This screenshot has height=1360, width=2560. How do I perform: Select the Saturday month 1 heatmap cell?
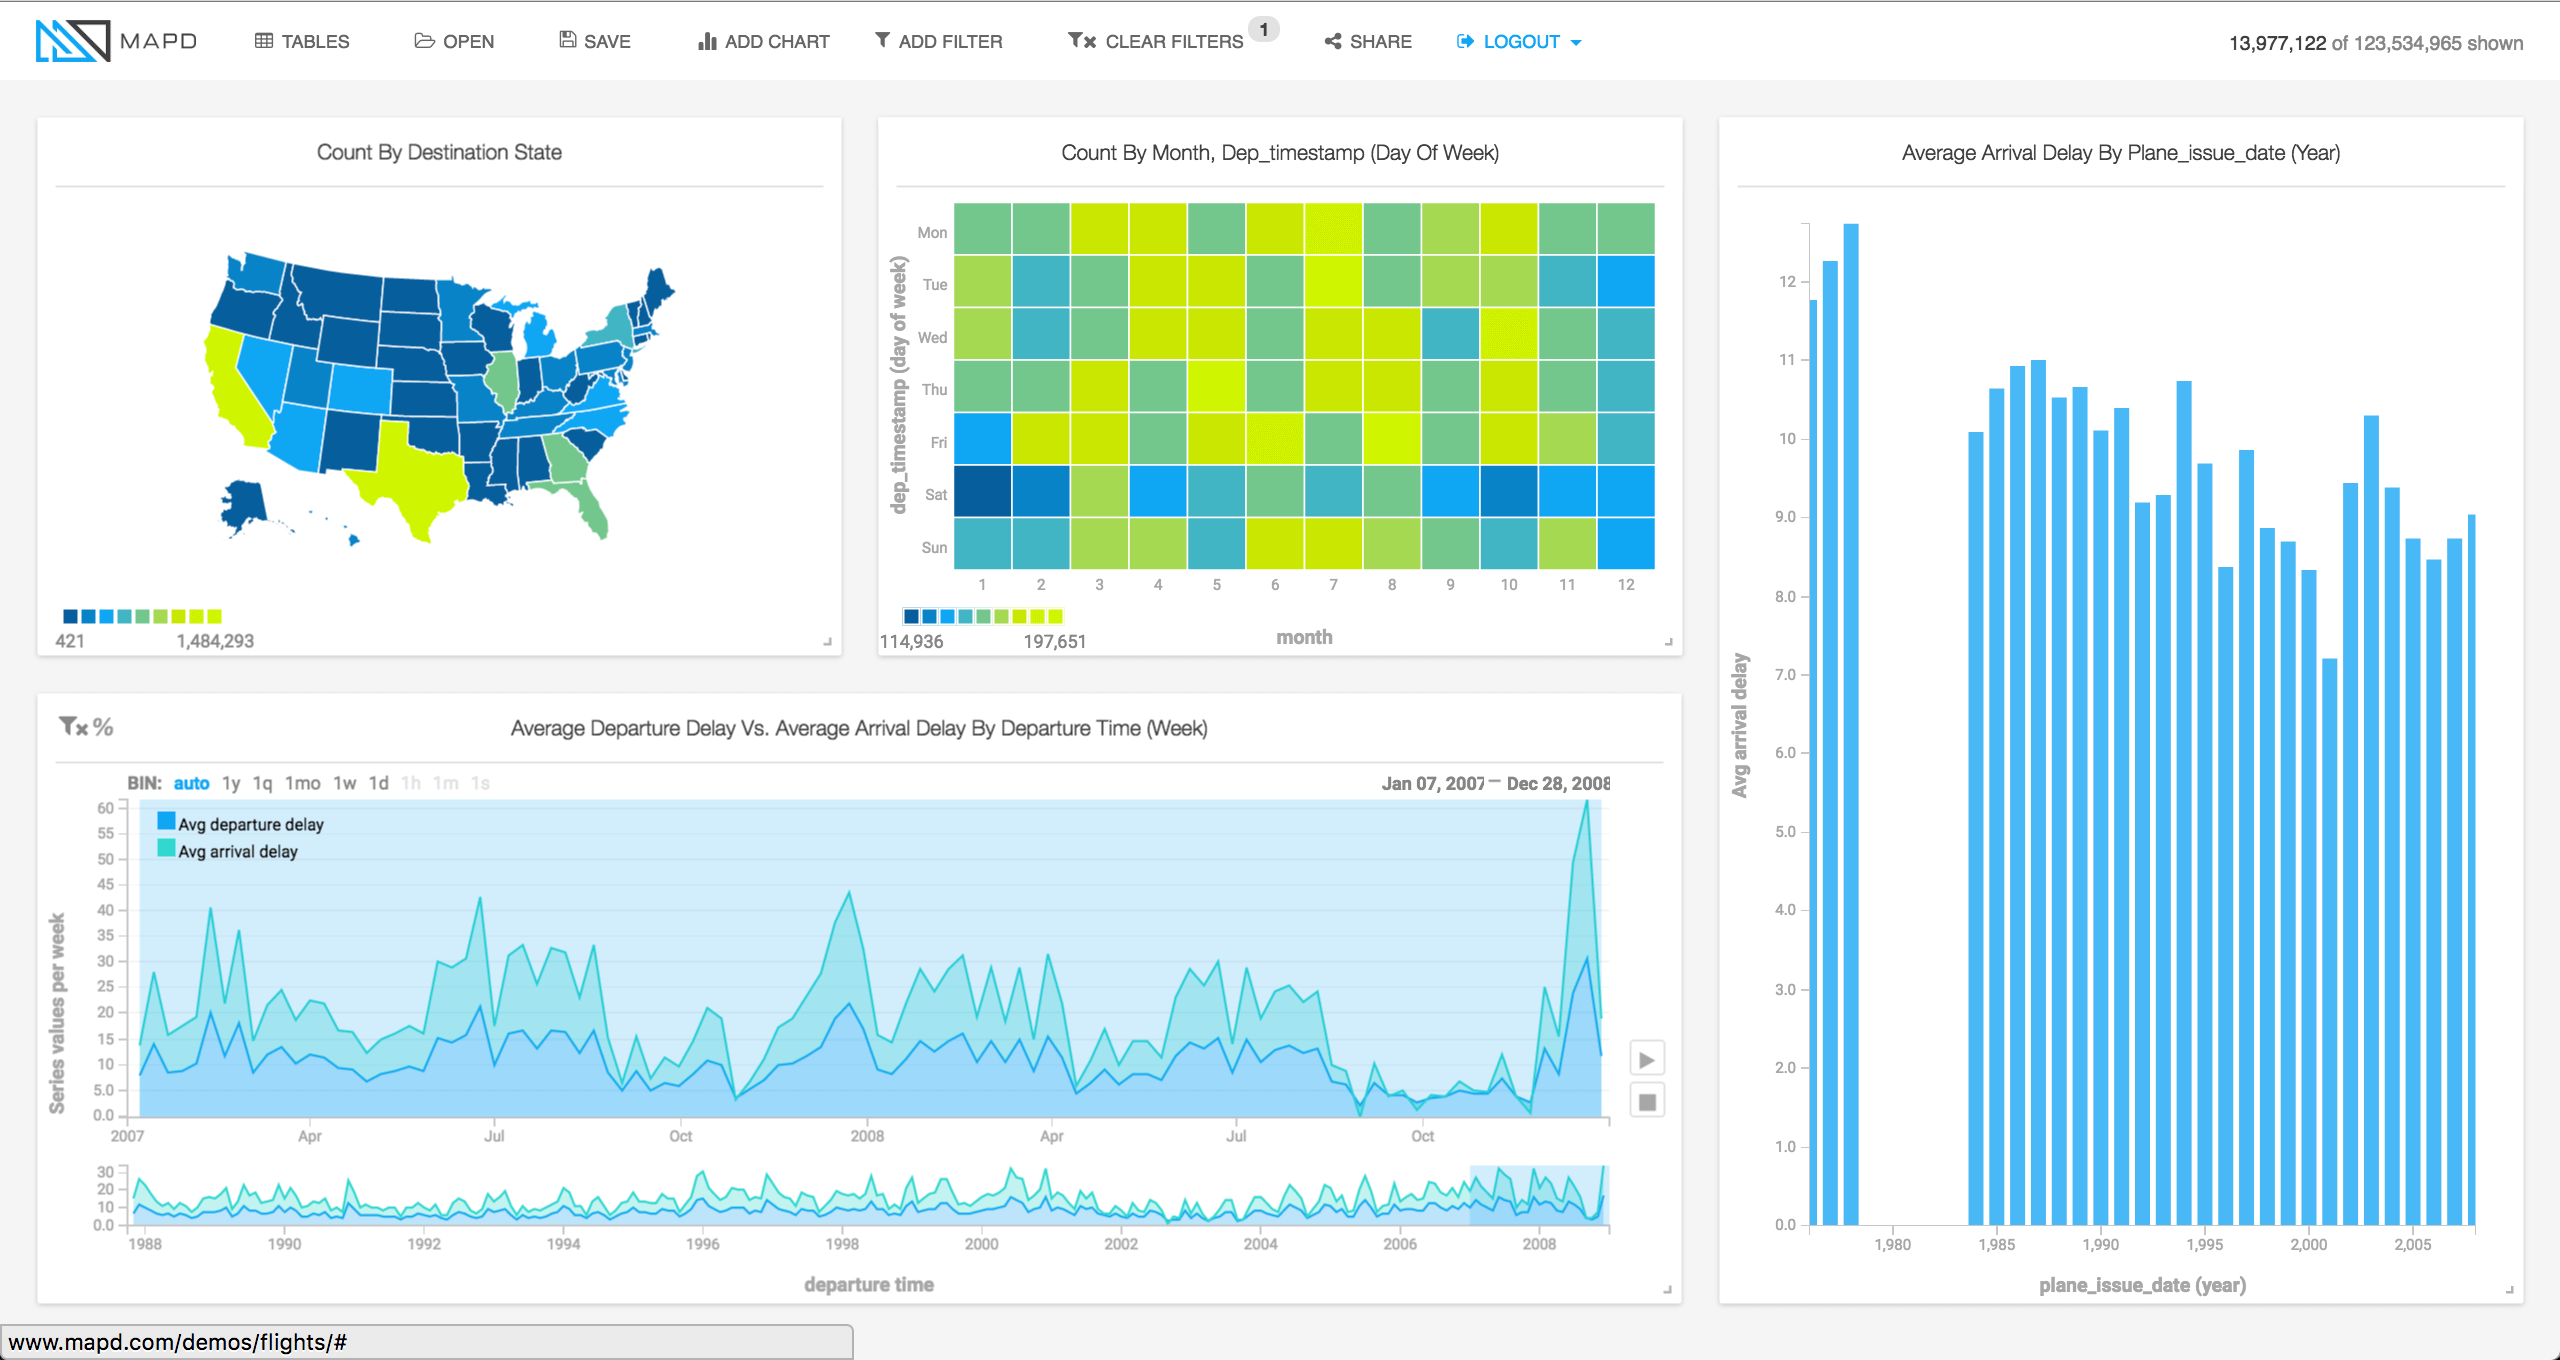pyautogui.click(x=982, y=491)
